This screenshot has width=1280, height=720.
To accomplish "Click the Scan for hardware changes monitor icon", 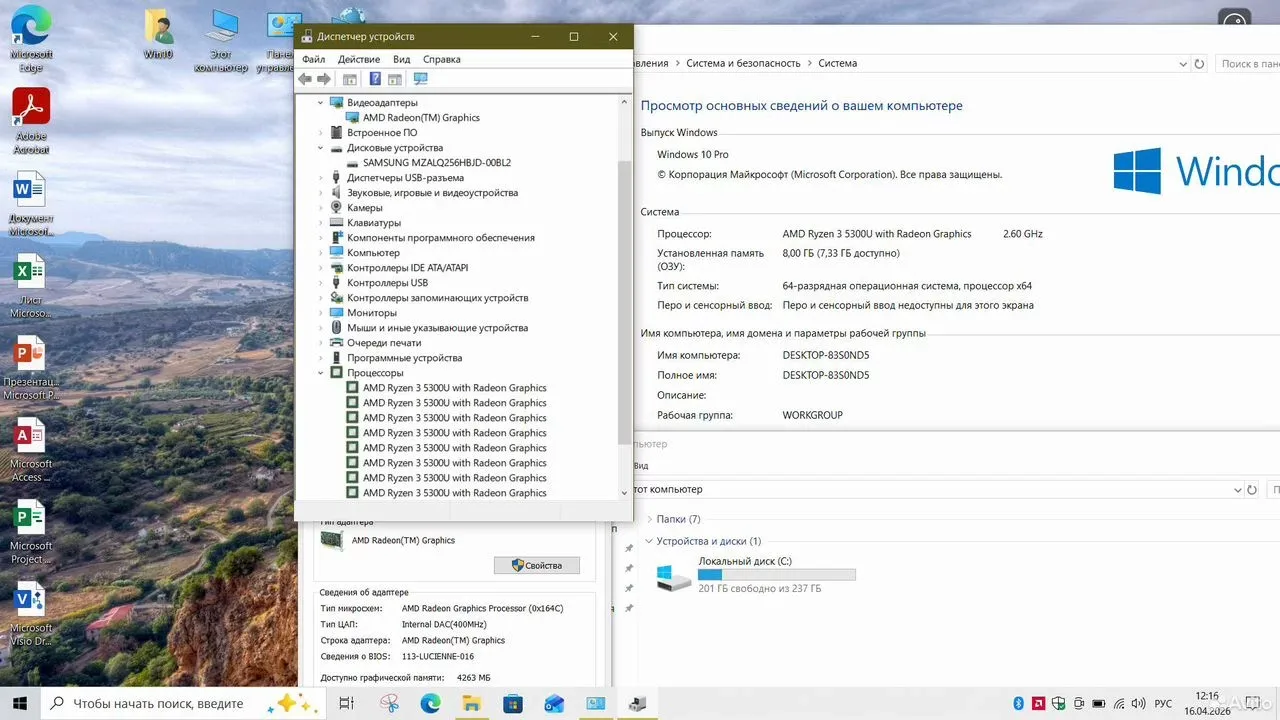I will [x=420, y=79].
